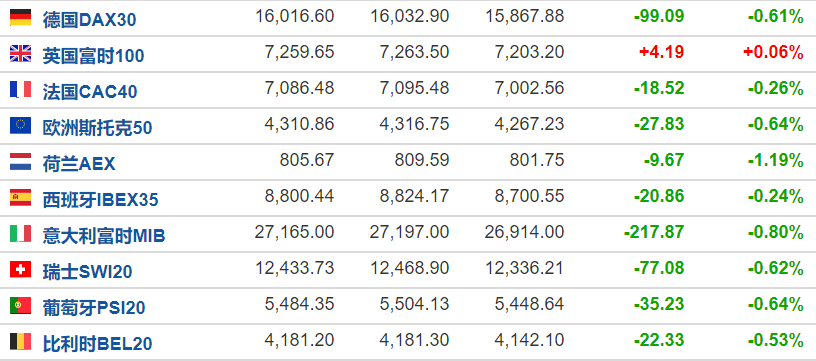Click the UK flag icon
The width and height of the screenshot is (816, 361).
click(x=20, y=54)
